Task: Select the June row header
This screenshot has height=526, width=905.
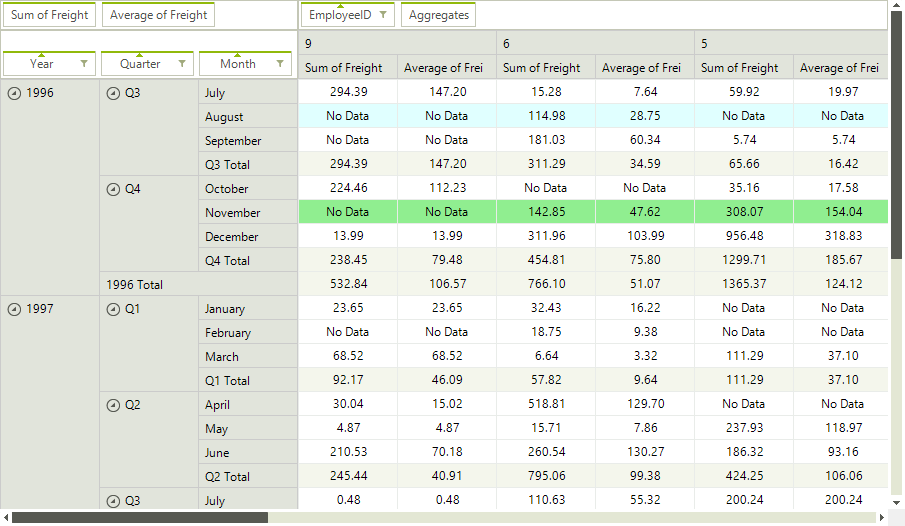Action: 248,453
